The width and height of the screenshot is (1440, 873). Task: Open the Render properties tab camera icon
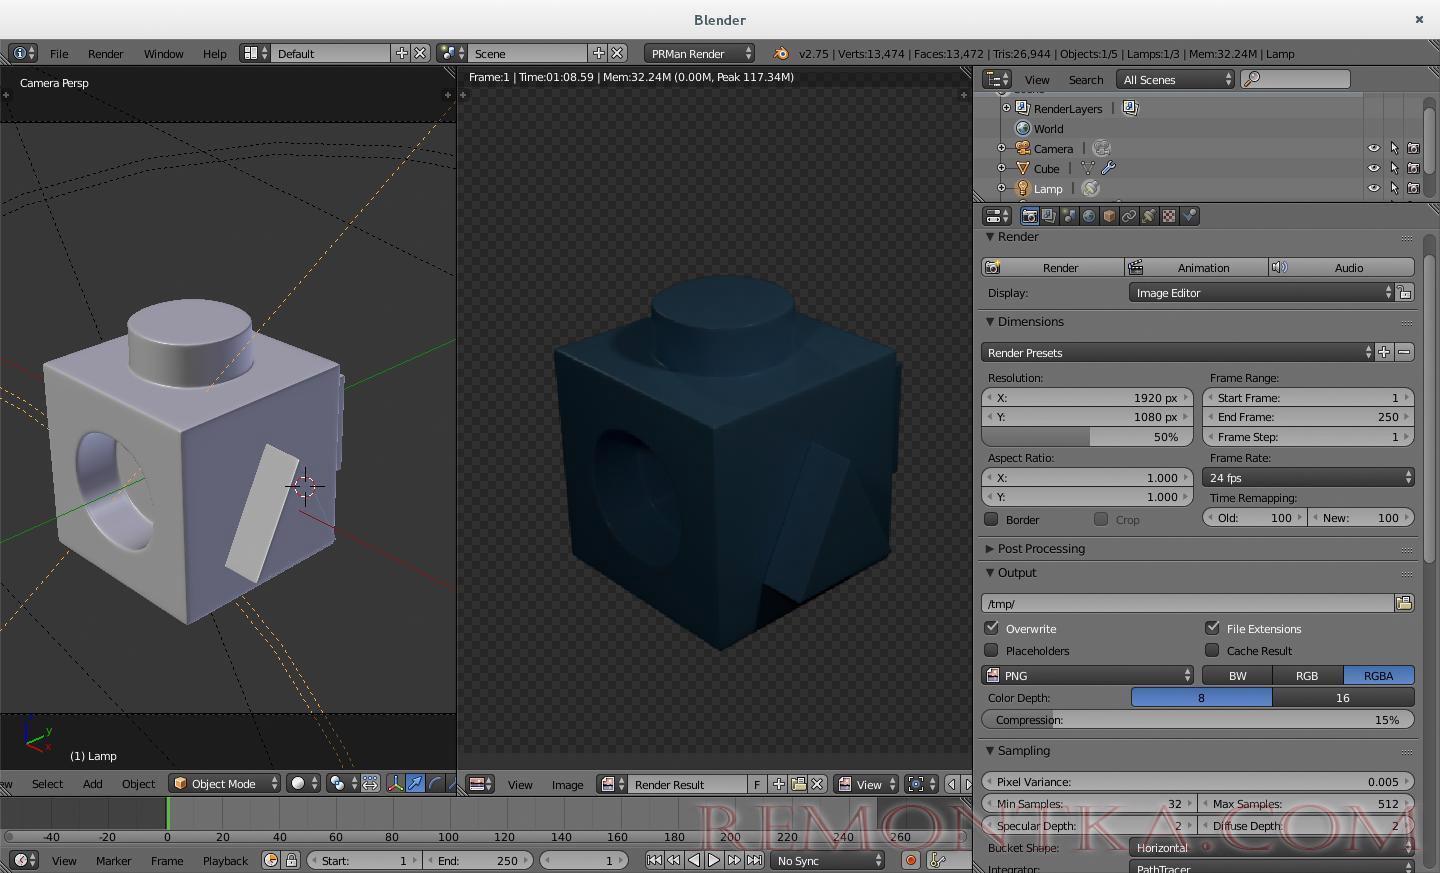[1029, 216]
